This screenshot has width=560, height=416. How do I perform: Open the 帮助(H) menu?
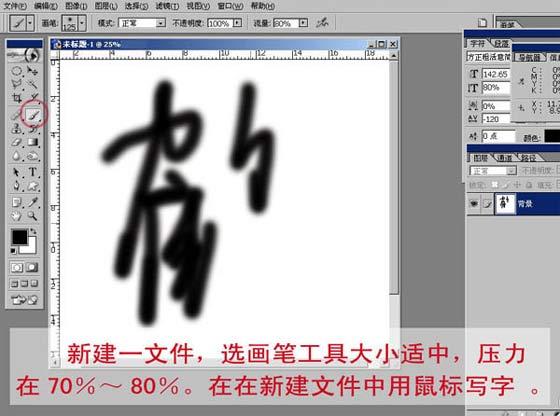coord(262,6)
